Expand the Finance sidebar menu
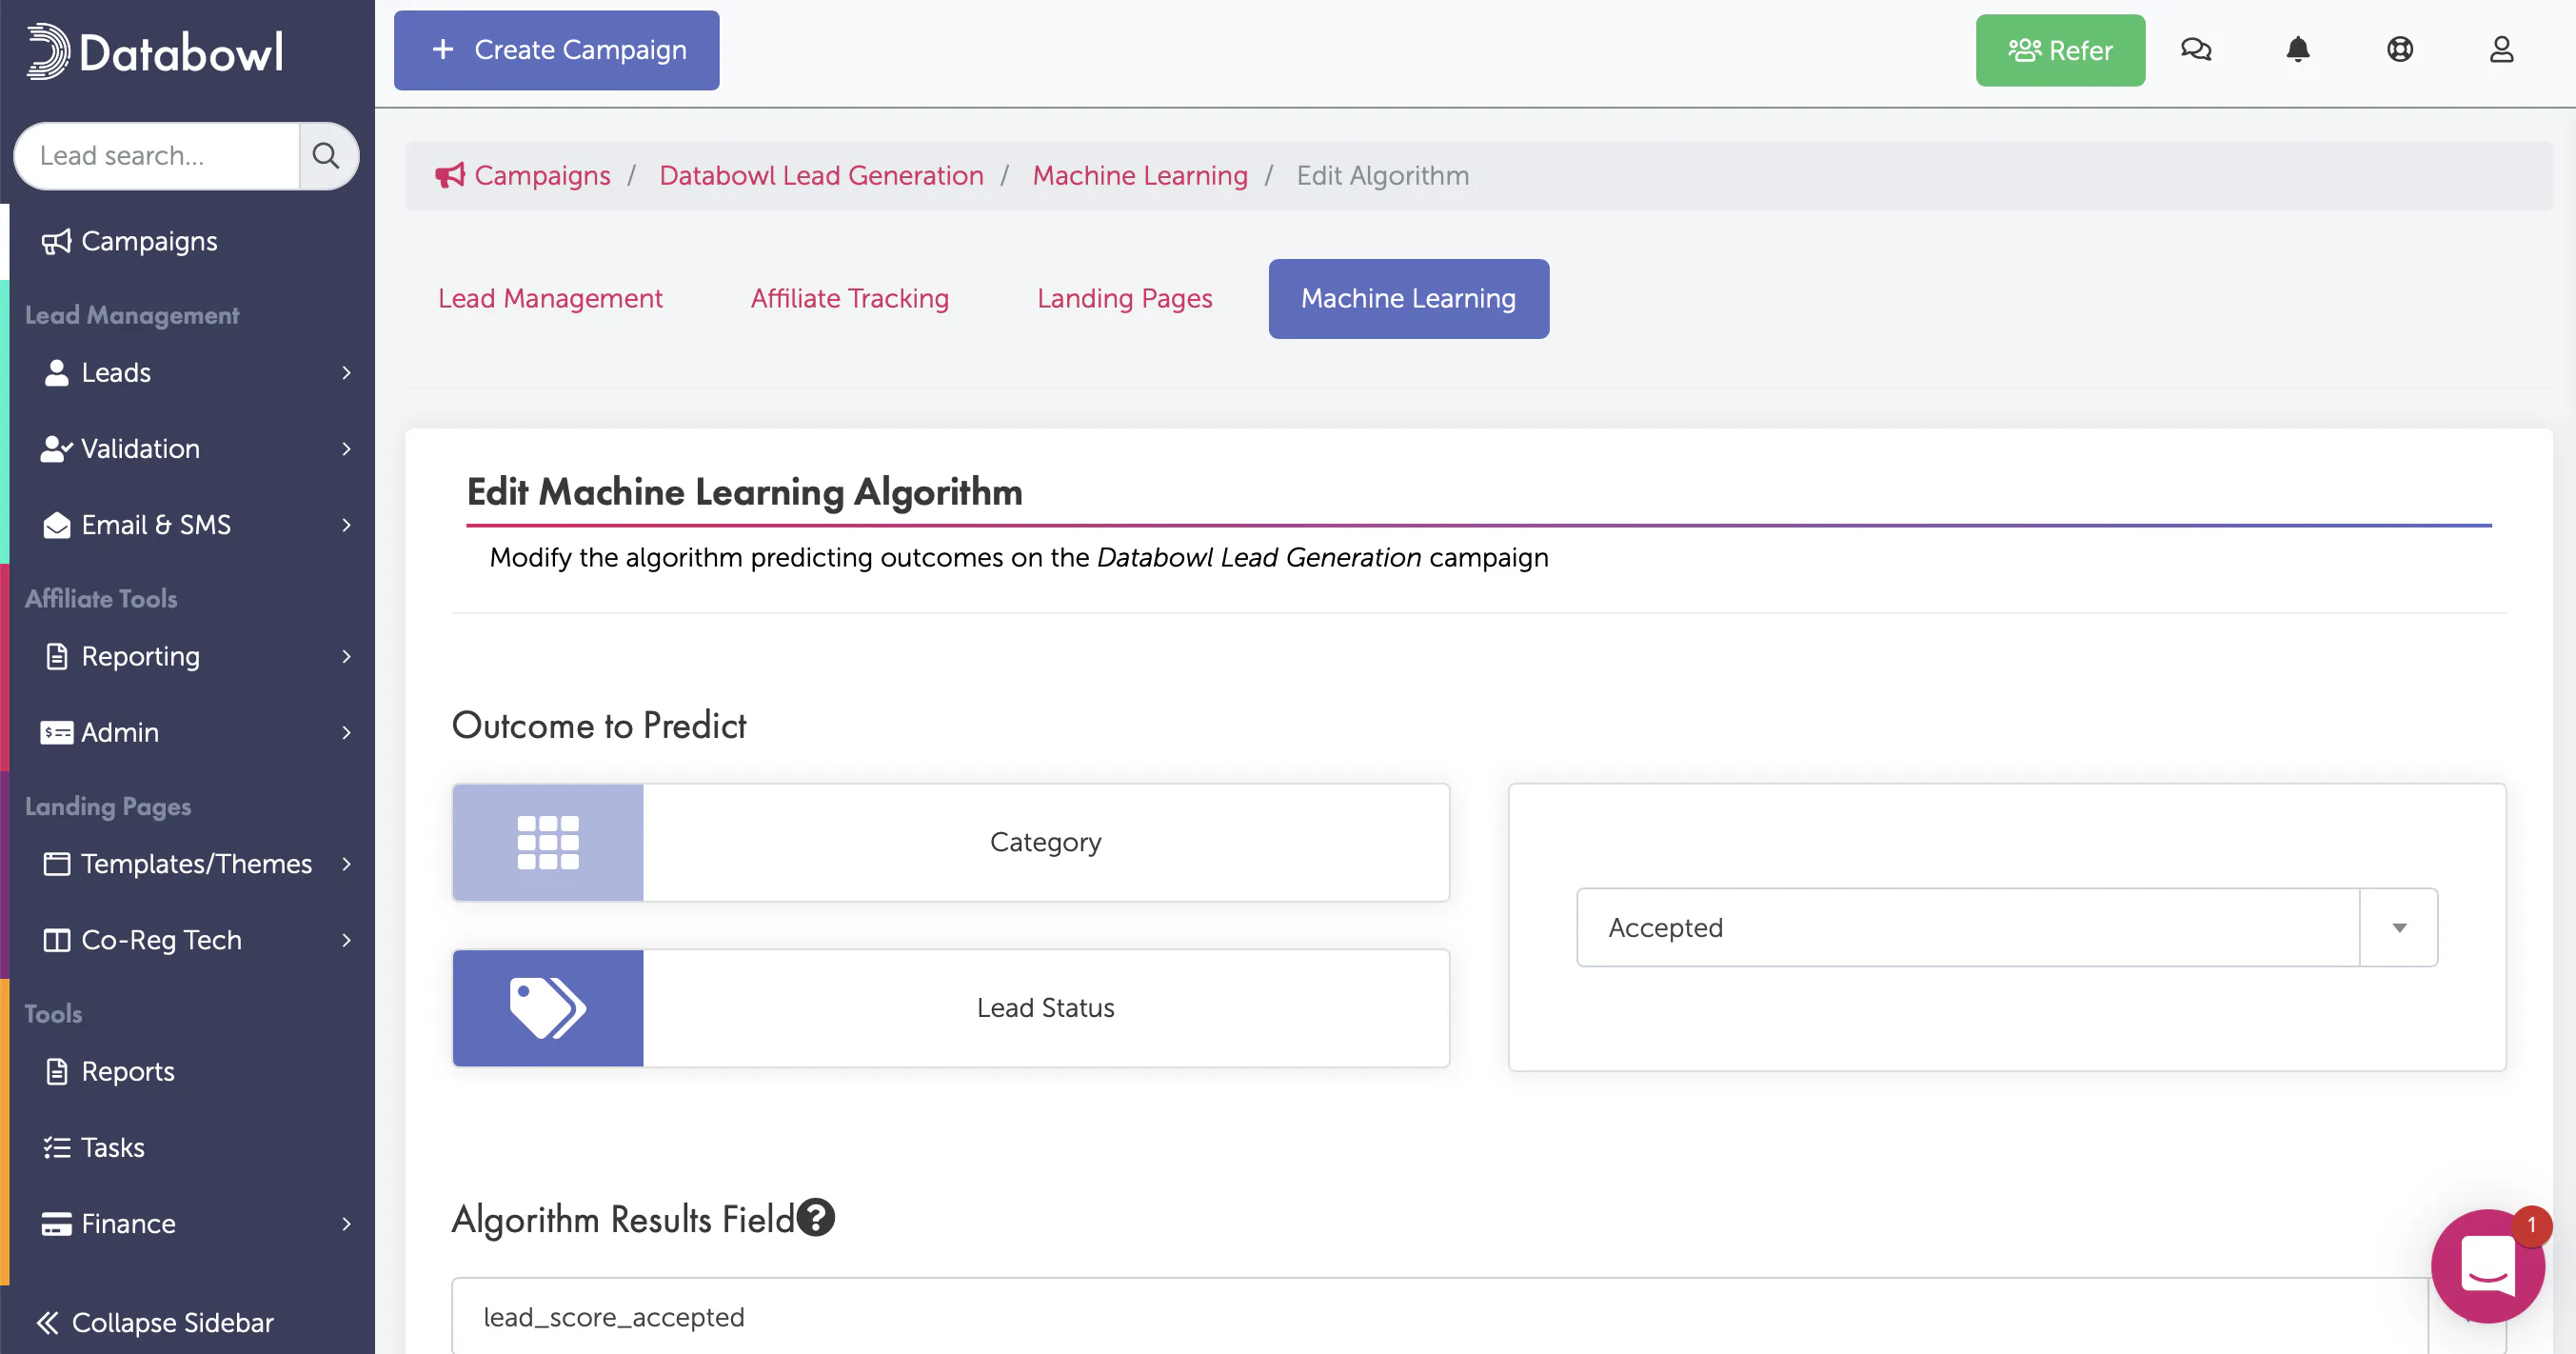Viewport: 2576px width, 1354px height. [187, 1223]
